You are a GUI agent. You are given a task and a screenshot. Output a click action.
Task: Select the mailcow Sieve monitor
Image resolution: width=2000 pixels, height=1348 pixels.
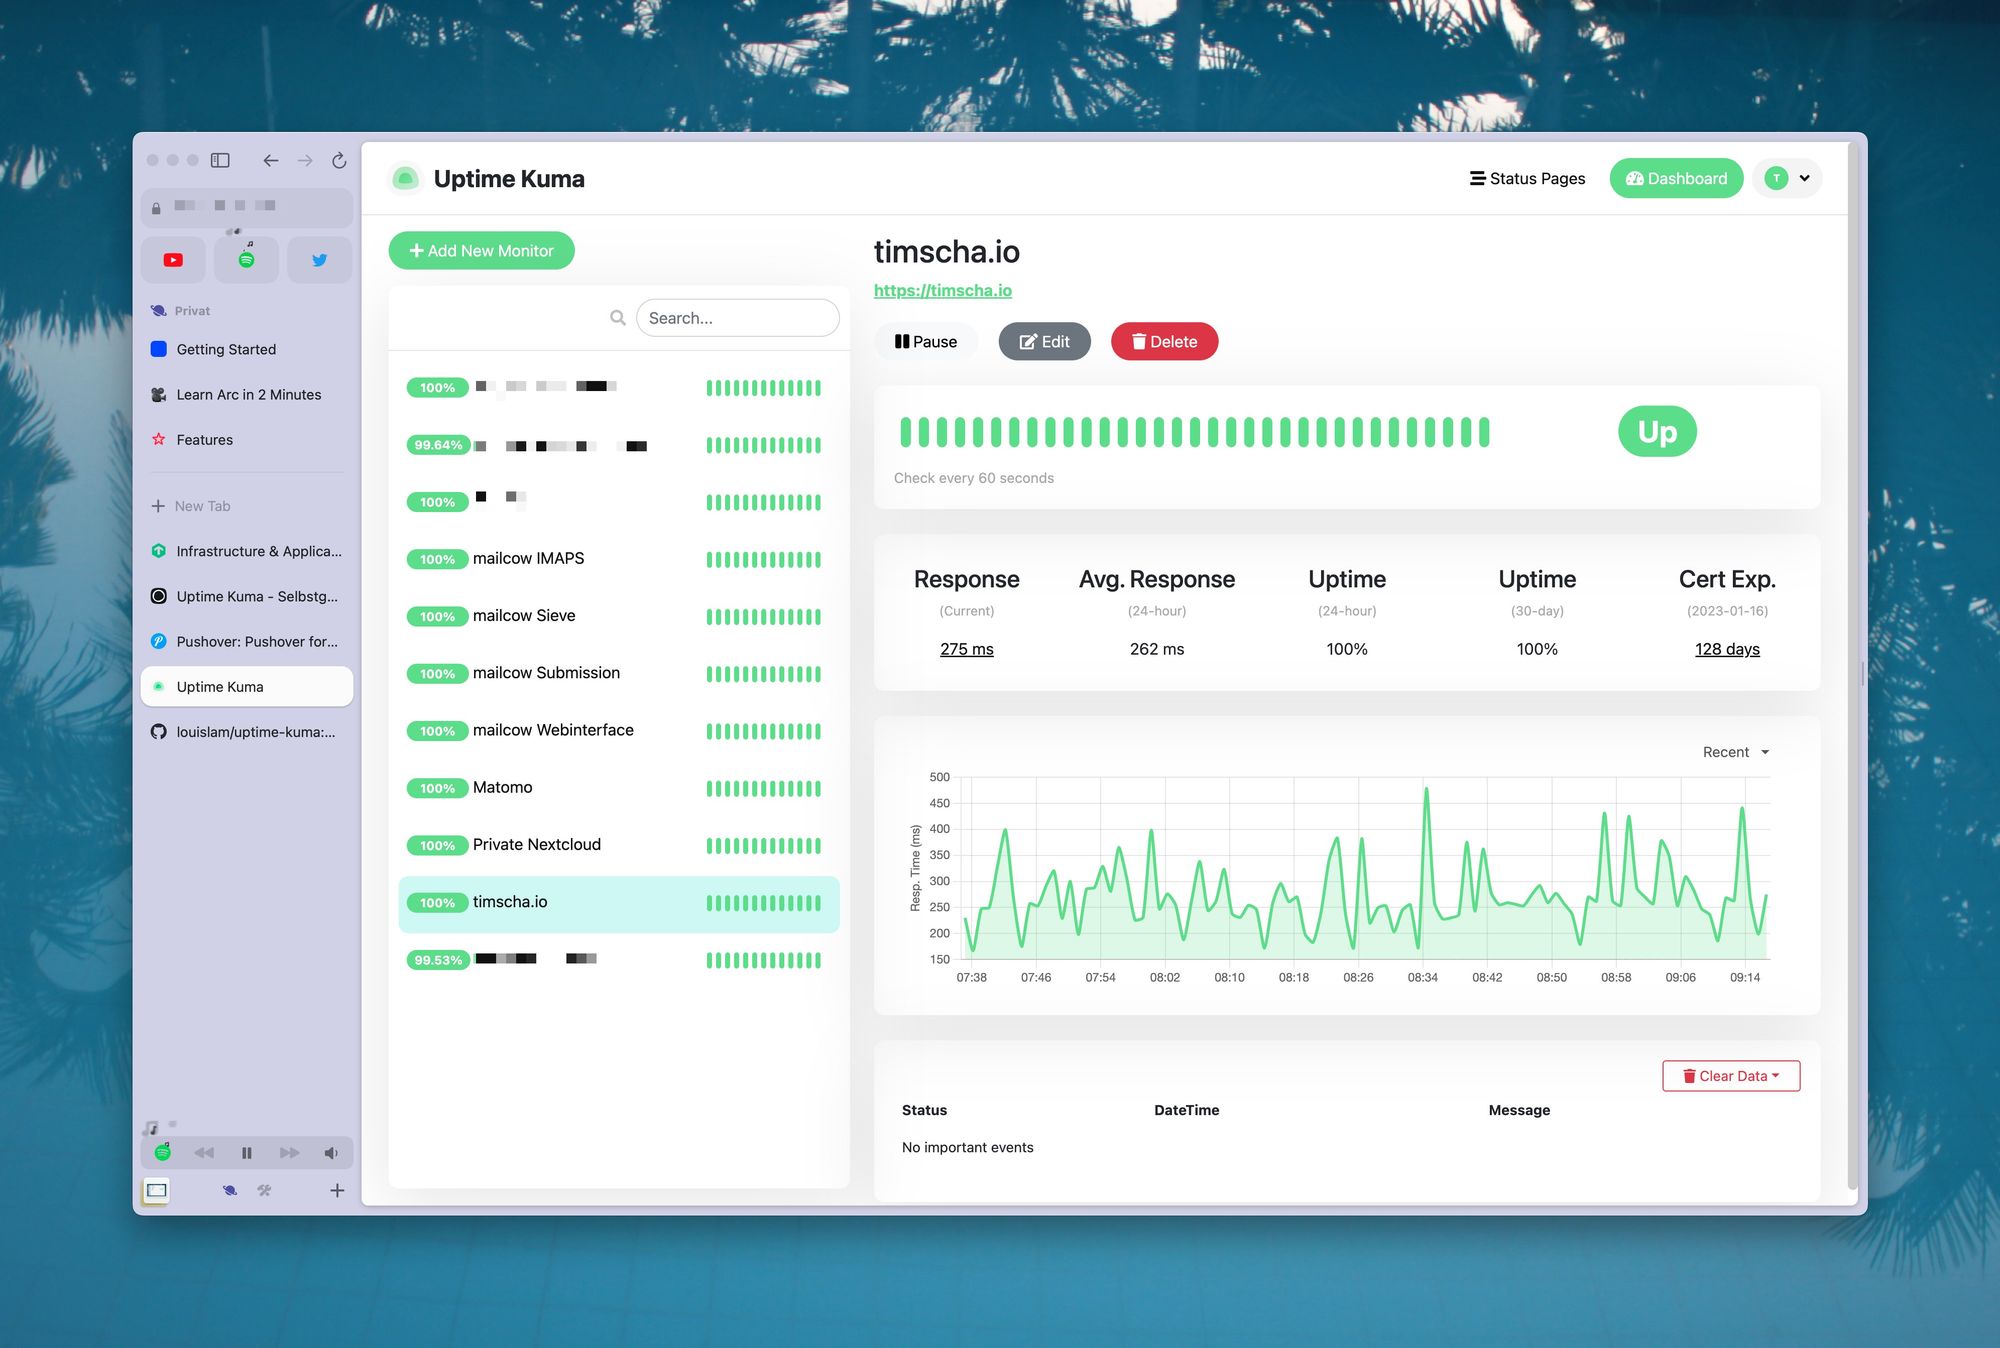pyautogui.click(x=619, y=616)
